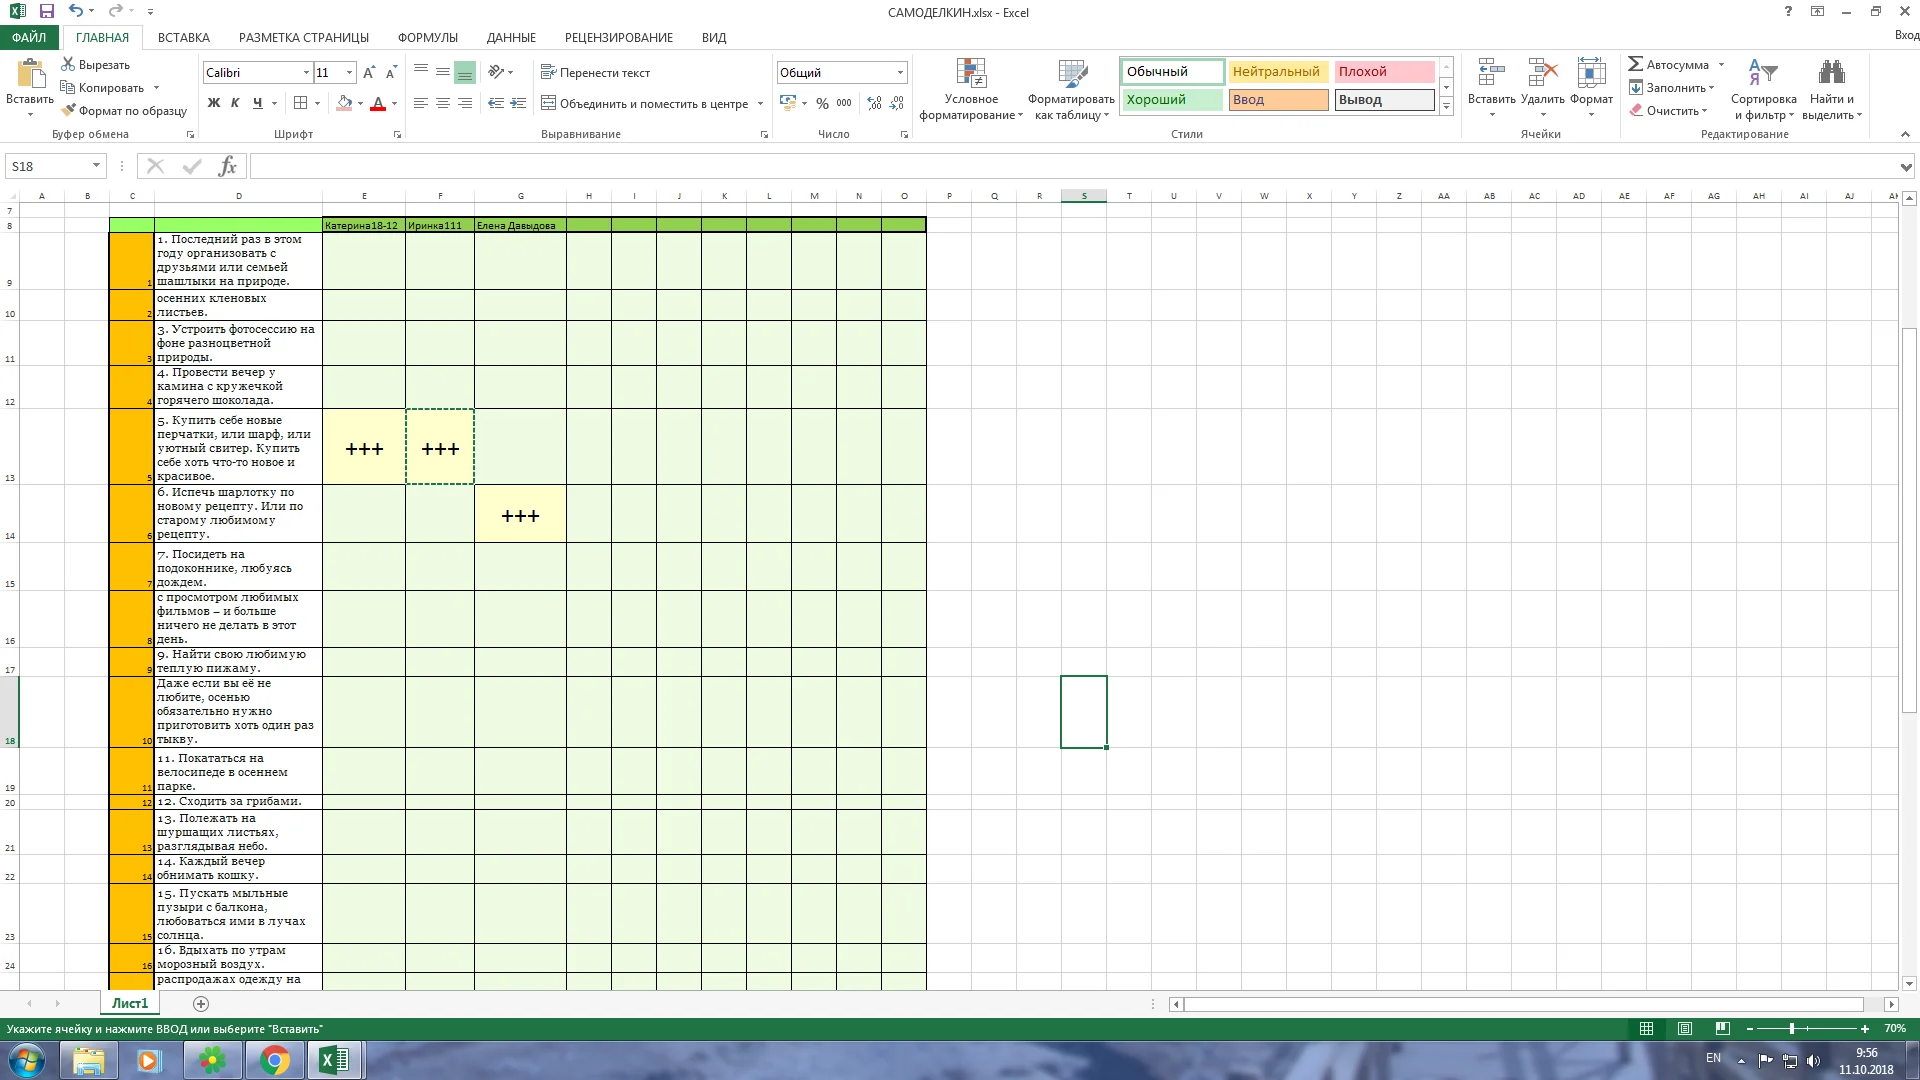Toggle italic formatting К
The width and height of the screenshot is (1920, 1080).
[x=235, y=103]
